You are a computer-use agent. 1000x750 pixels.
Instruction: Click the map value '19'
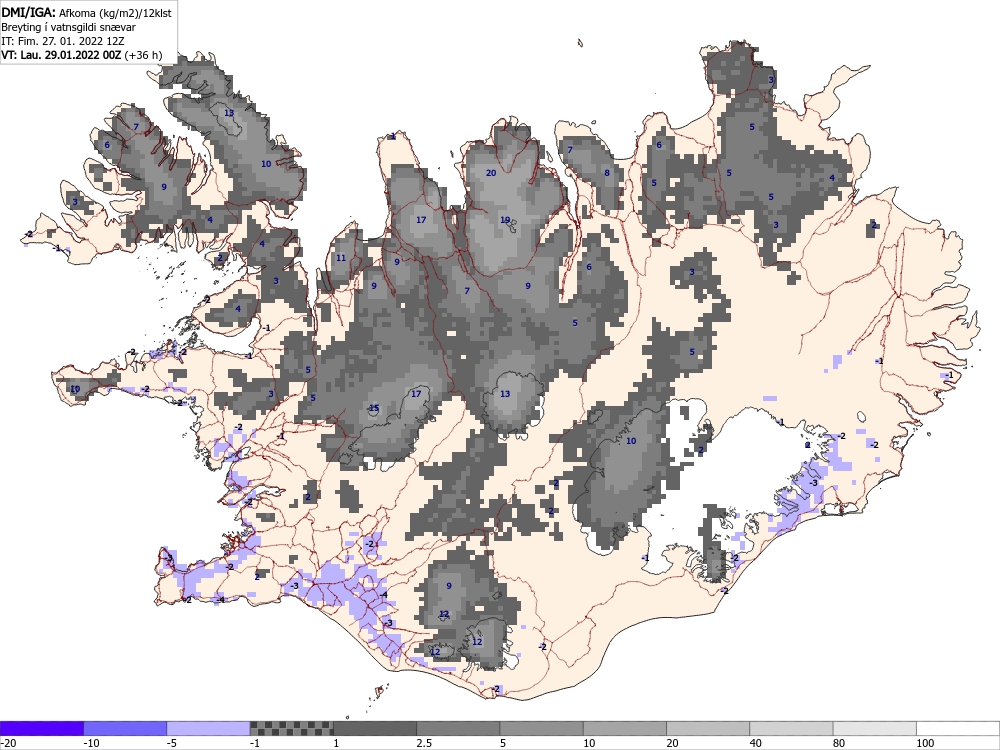click(x=505, y=220)
